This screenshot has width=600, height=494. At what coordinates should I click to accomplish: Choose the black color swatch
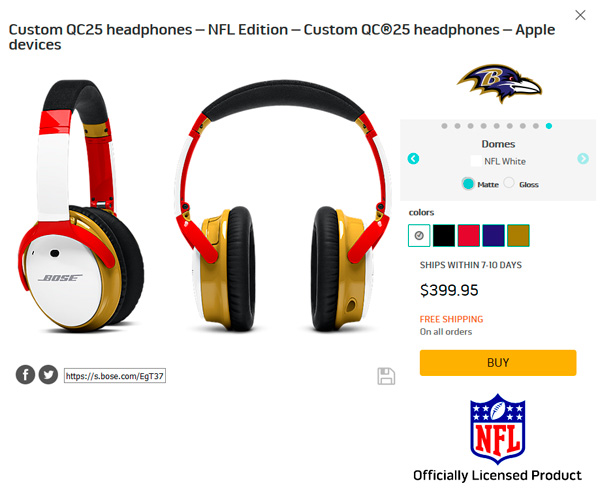(x=444, y=235)
